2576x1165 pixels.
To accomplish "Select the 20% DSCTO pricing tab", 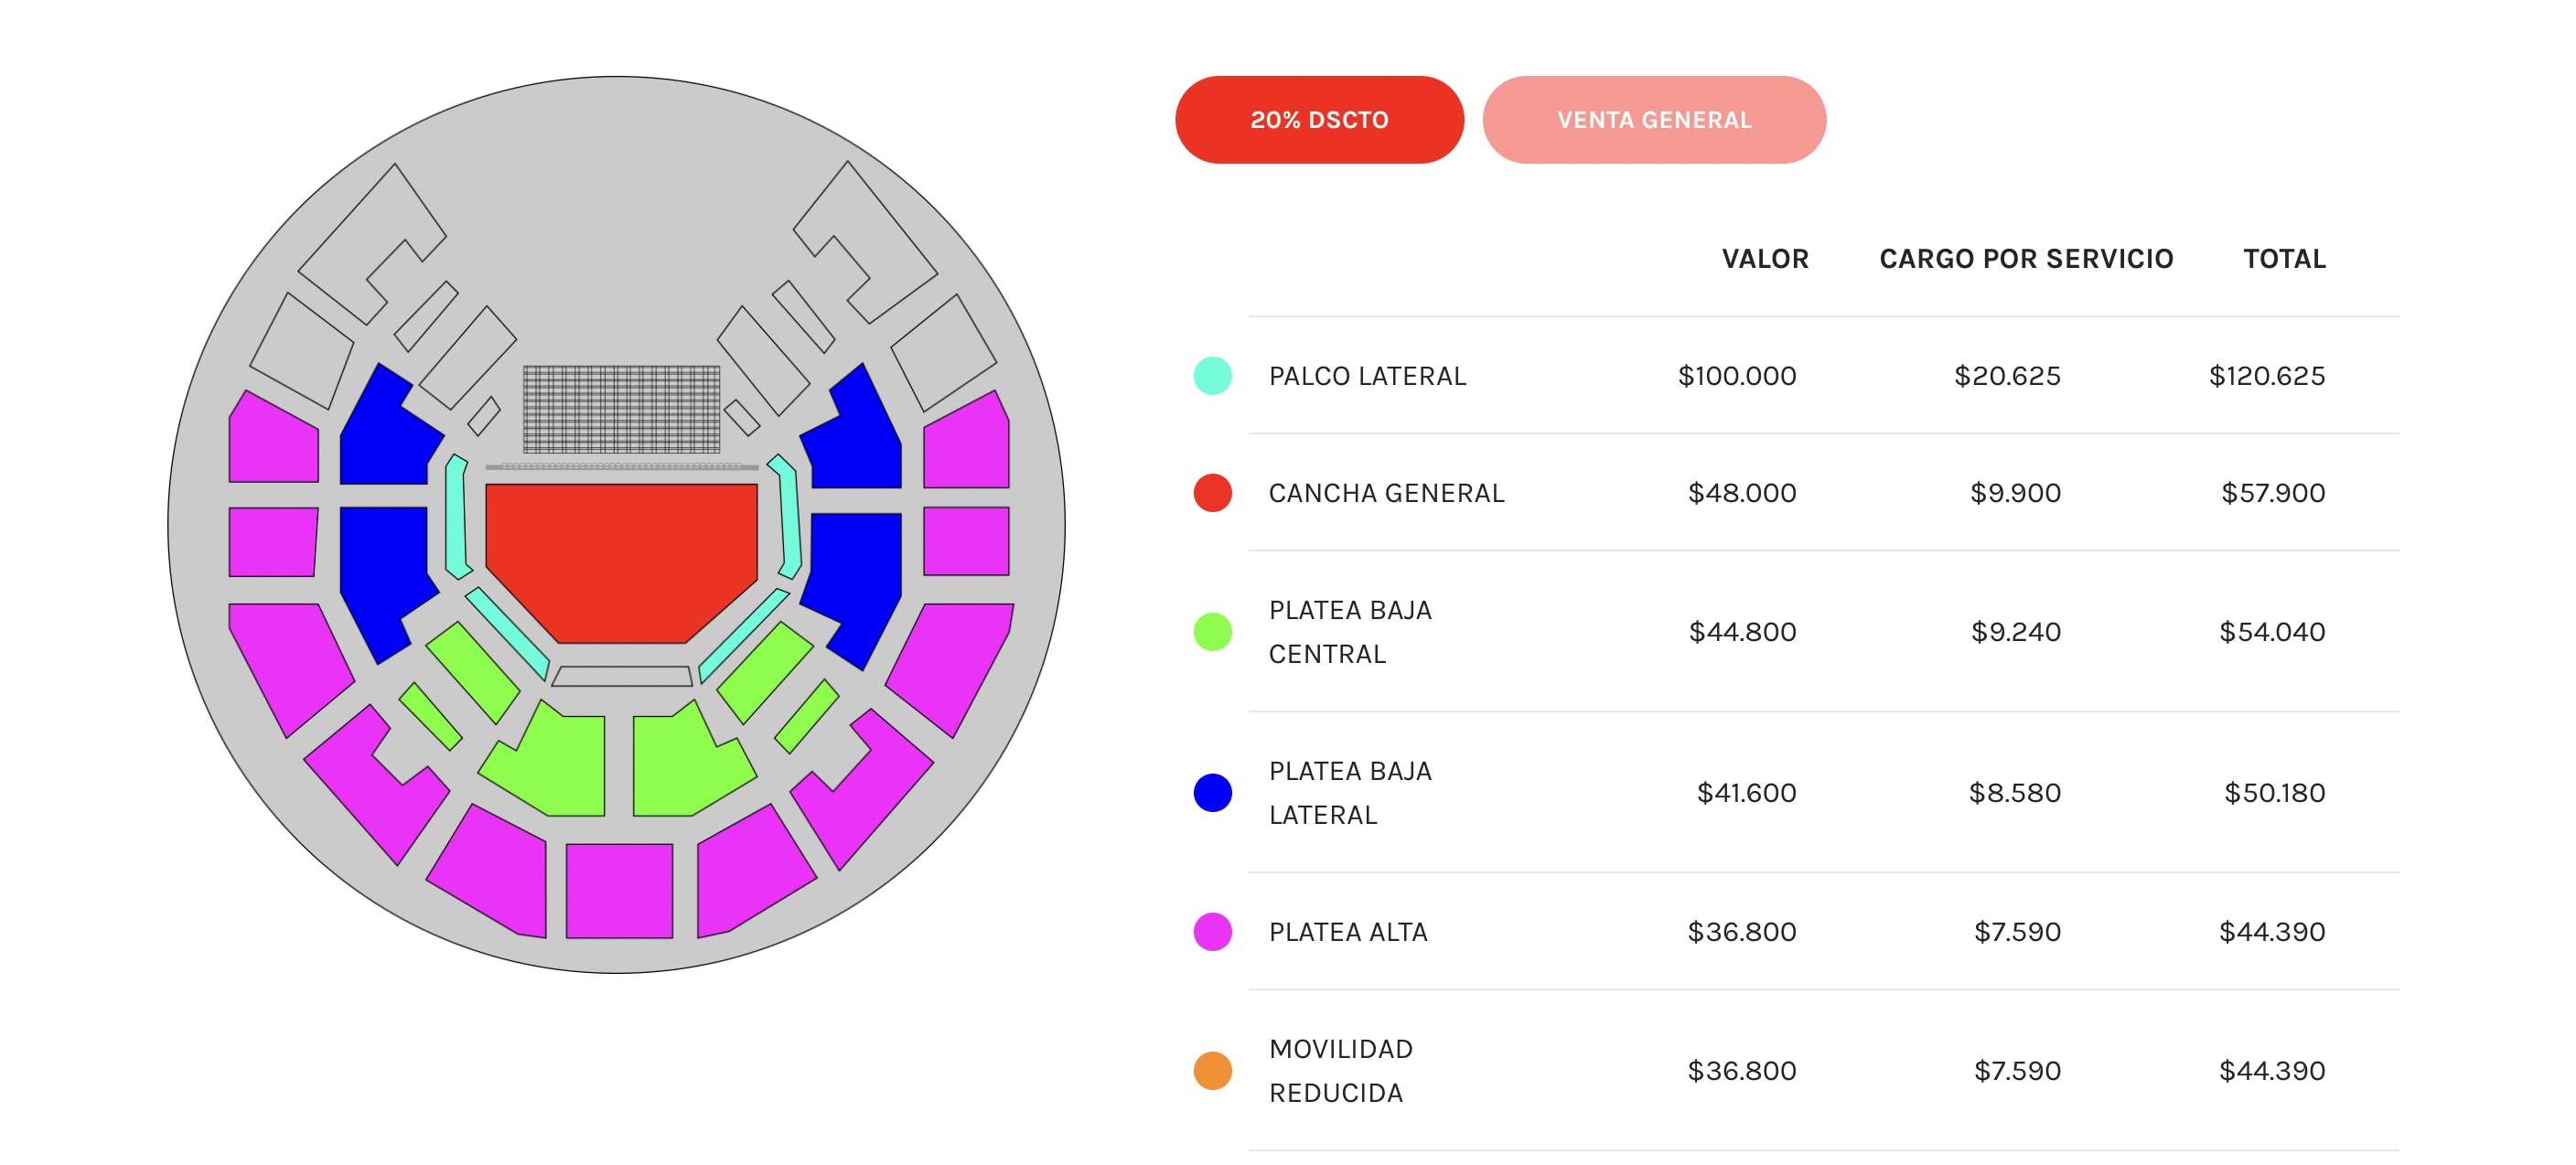I will (x=1318, y=120).
